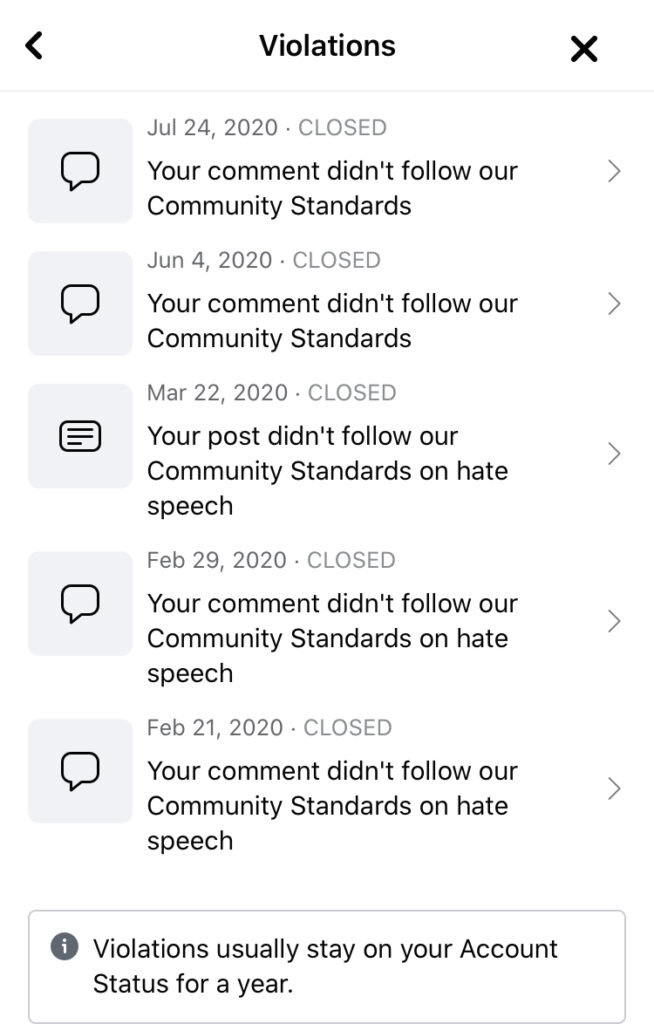Expand the Jun 4, 2020 violation chevron

click(614, 304)
